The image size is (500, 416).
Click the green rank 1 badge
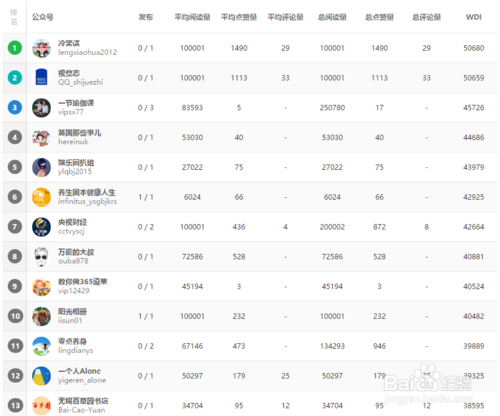pyautogui.click(x=15, y=48)
